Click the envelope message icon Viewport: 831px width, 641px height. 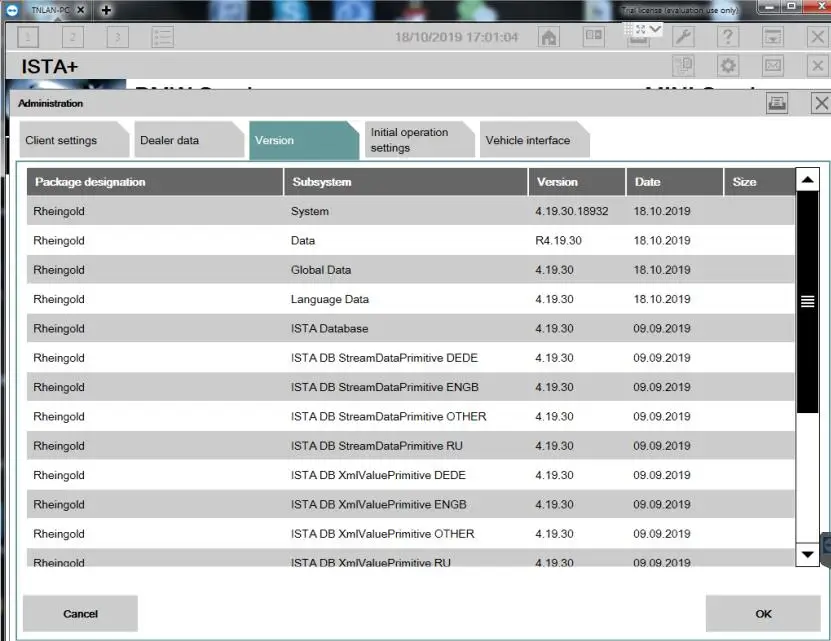[x=772, y=66]
